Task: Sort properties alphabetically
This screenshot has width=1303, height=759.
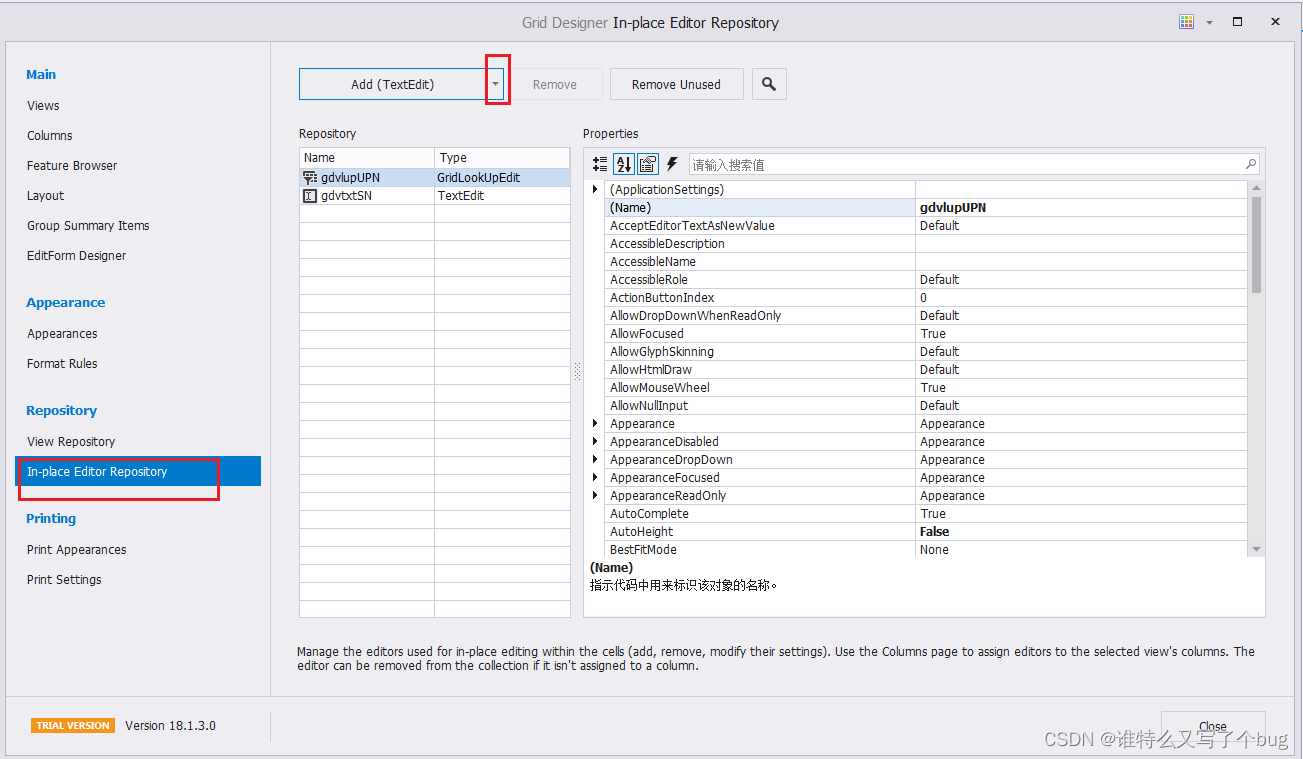Action: 623,163
